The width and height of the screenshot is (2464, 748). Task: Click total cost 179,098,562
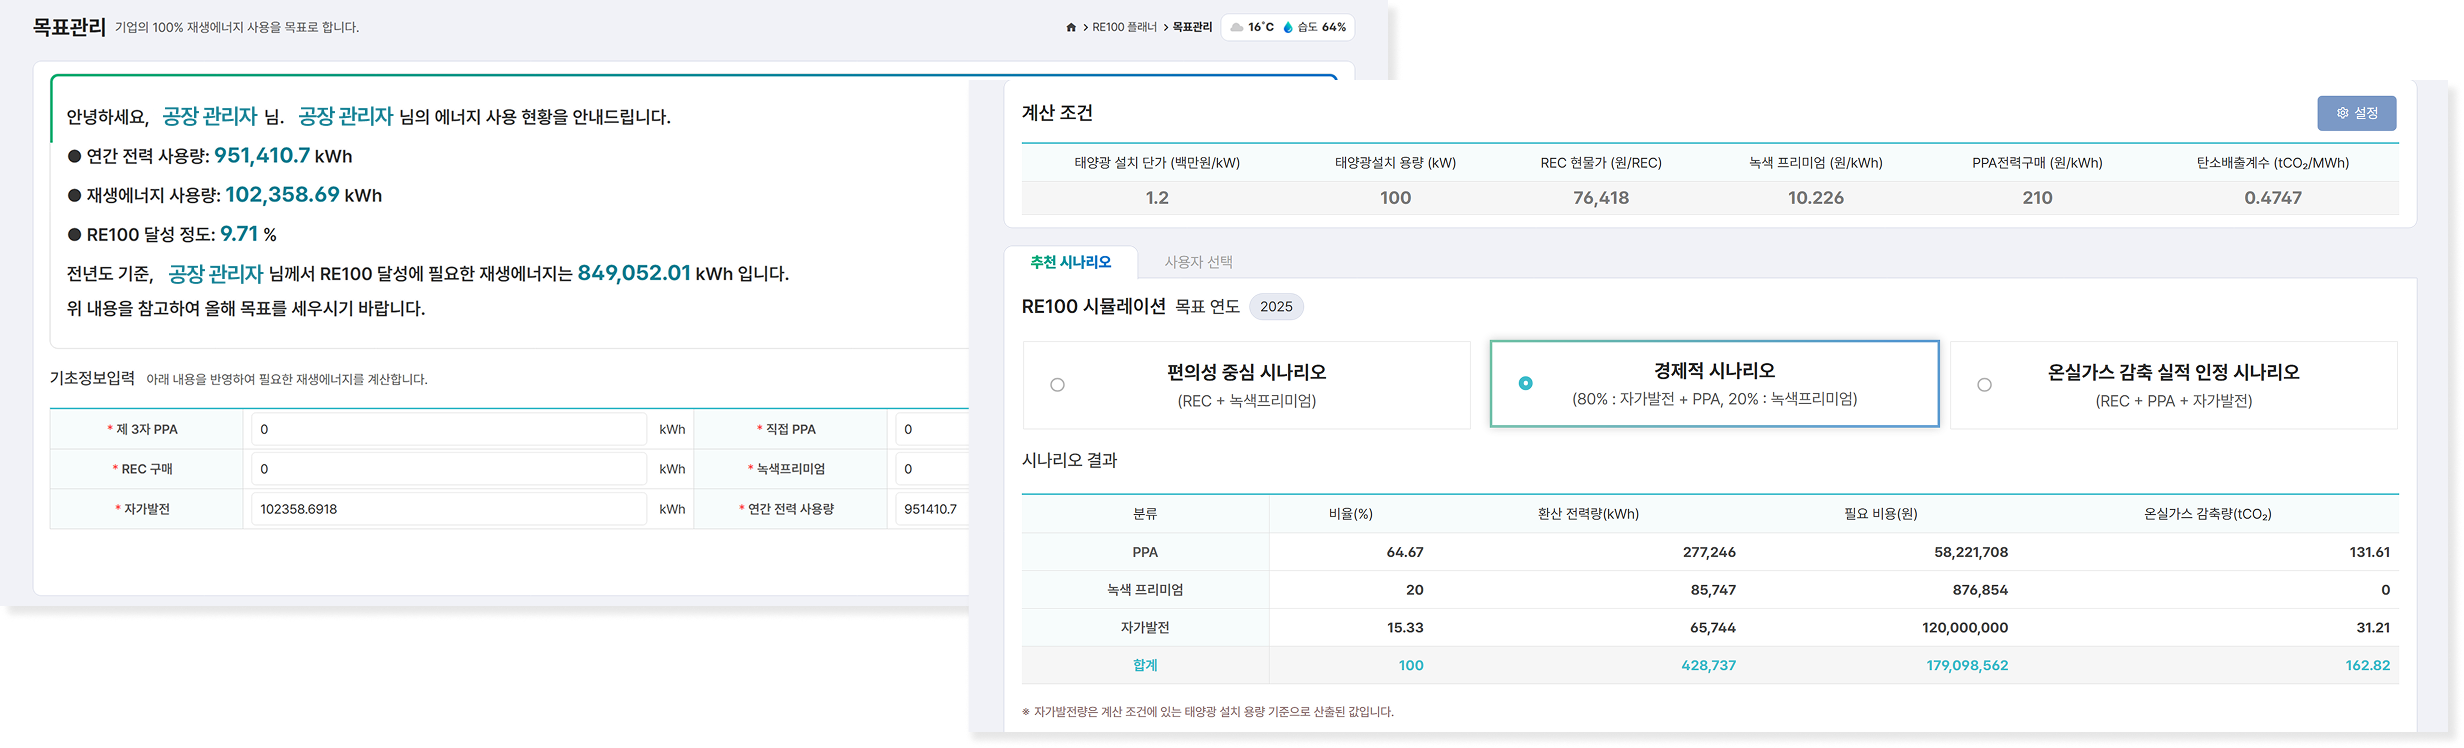1967,666
